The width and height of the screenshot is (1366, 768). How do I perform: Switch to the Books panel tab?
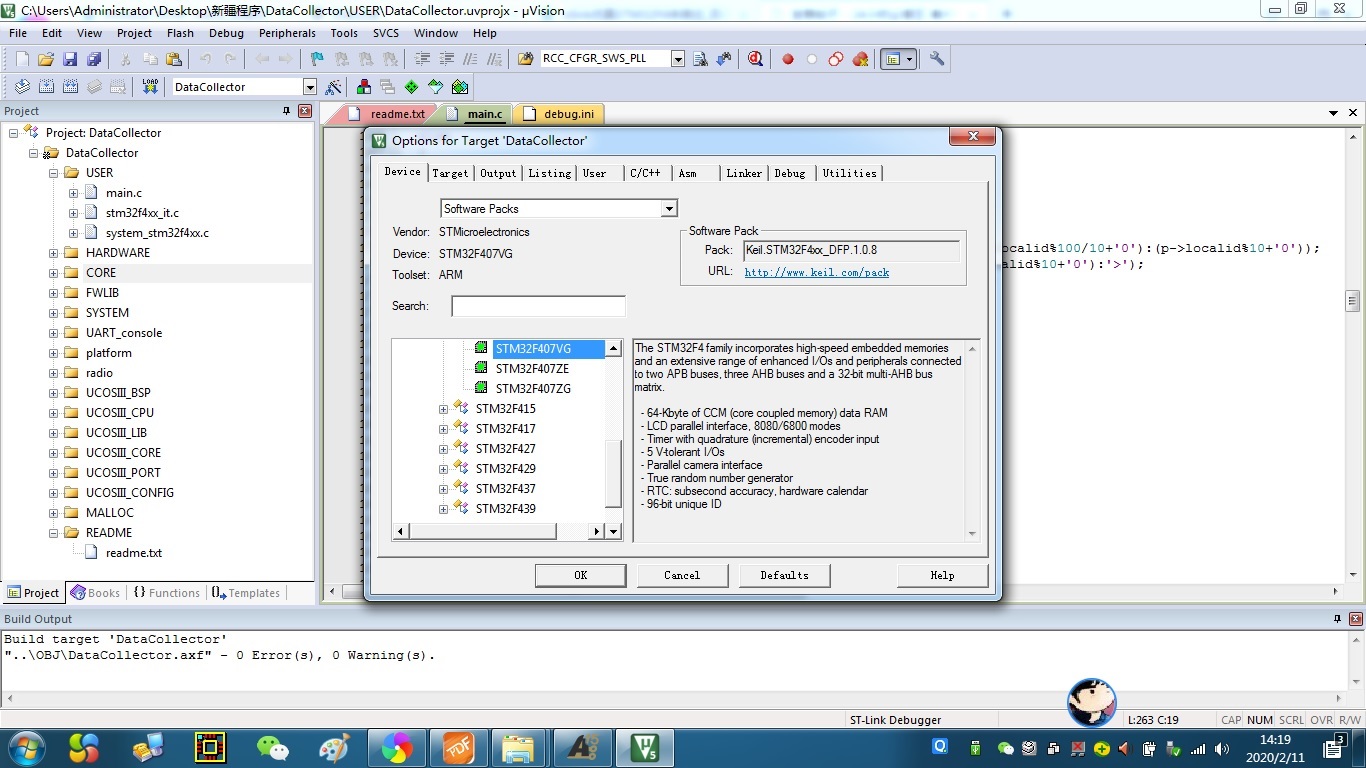pos(96,593)
